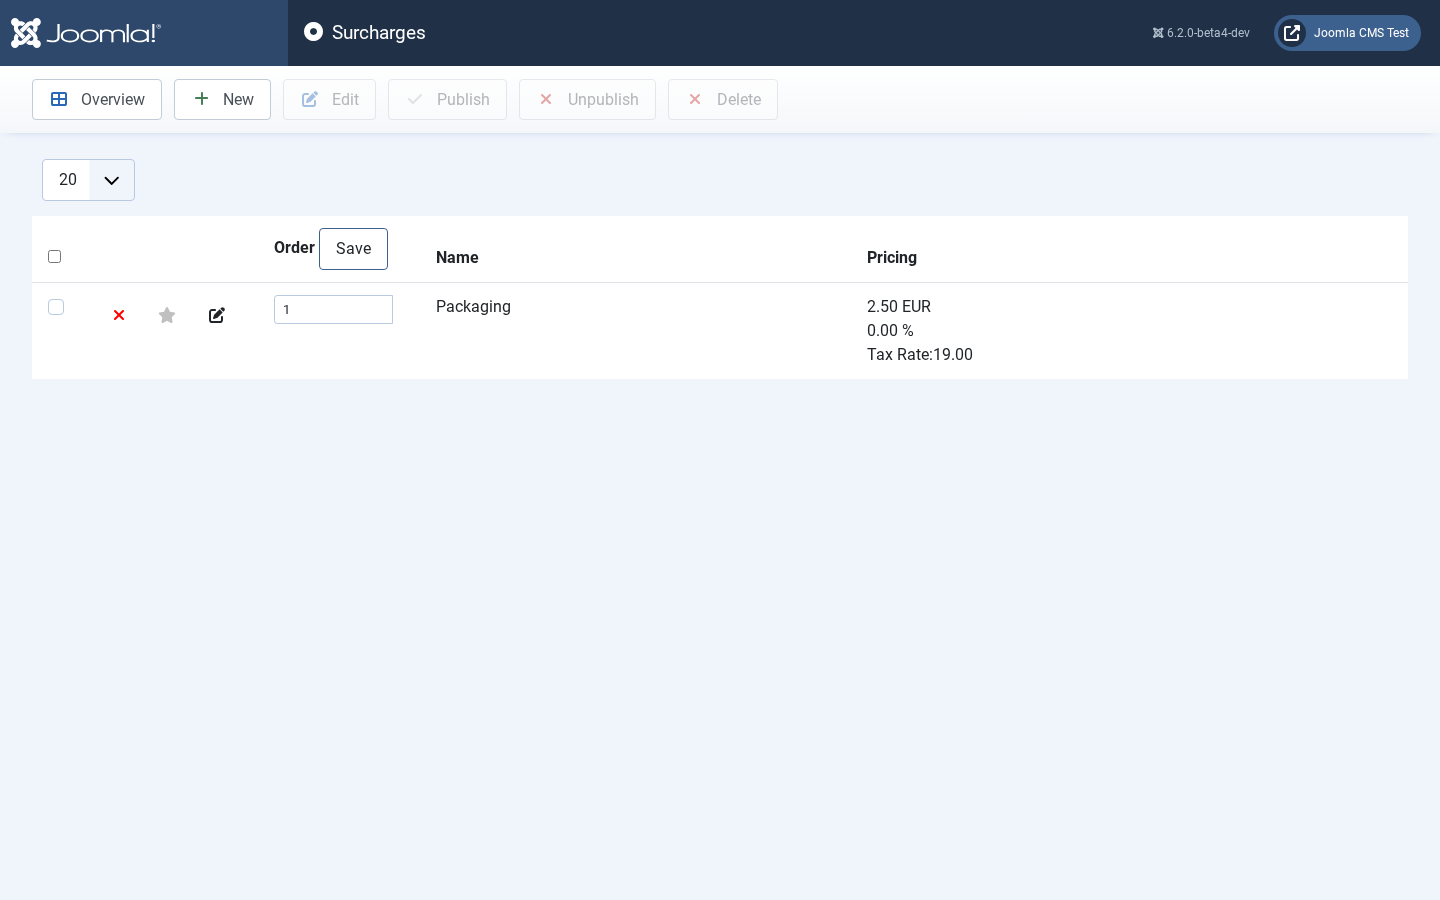Open the 20 items-per-page dropdown
This screenshot has width=1440, height=900.
pos(88,180)
